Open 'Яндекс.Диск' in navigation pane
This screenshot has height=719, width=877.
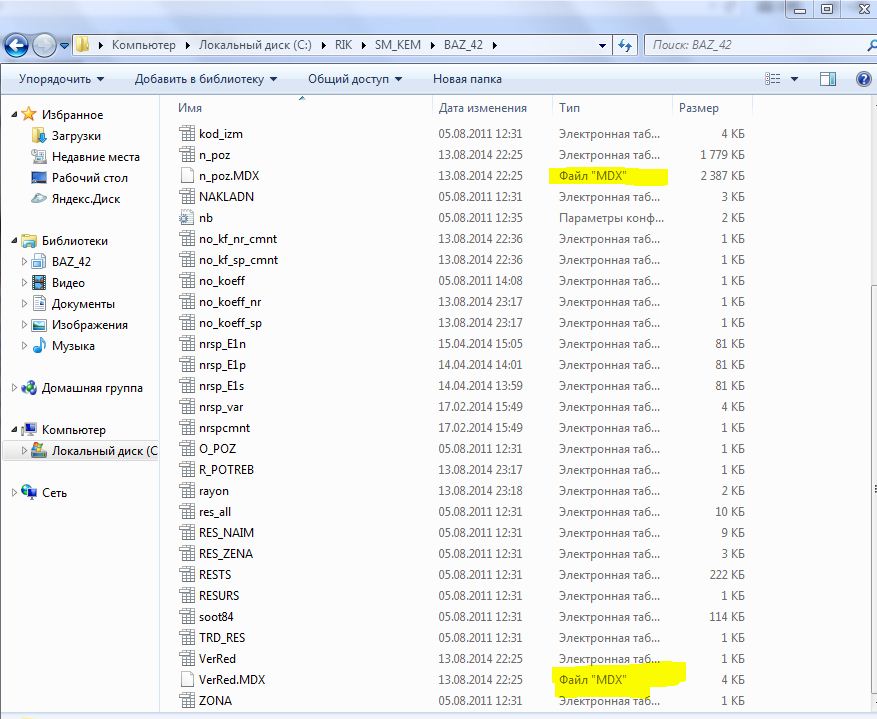tap(86, 198)
